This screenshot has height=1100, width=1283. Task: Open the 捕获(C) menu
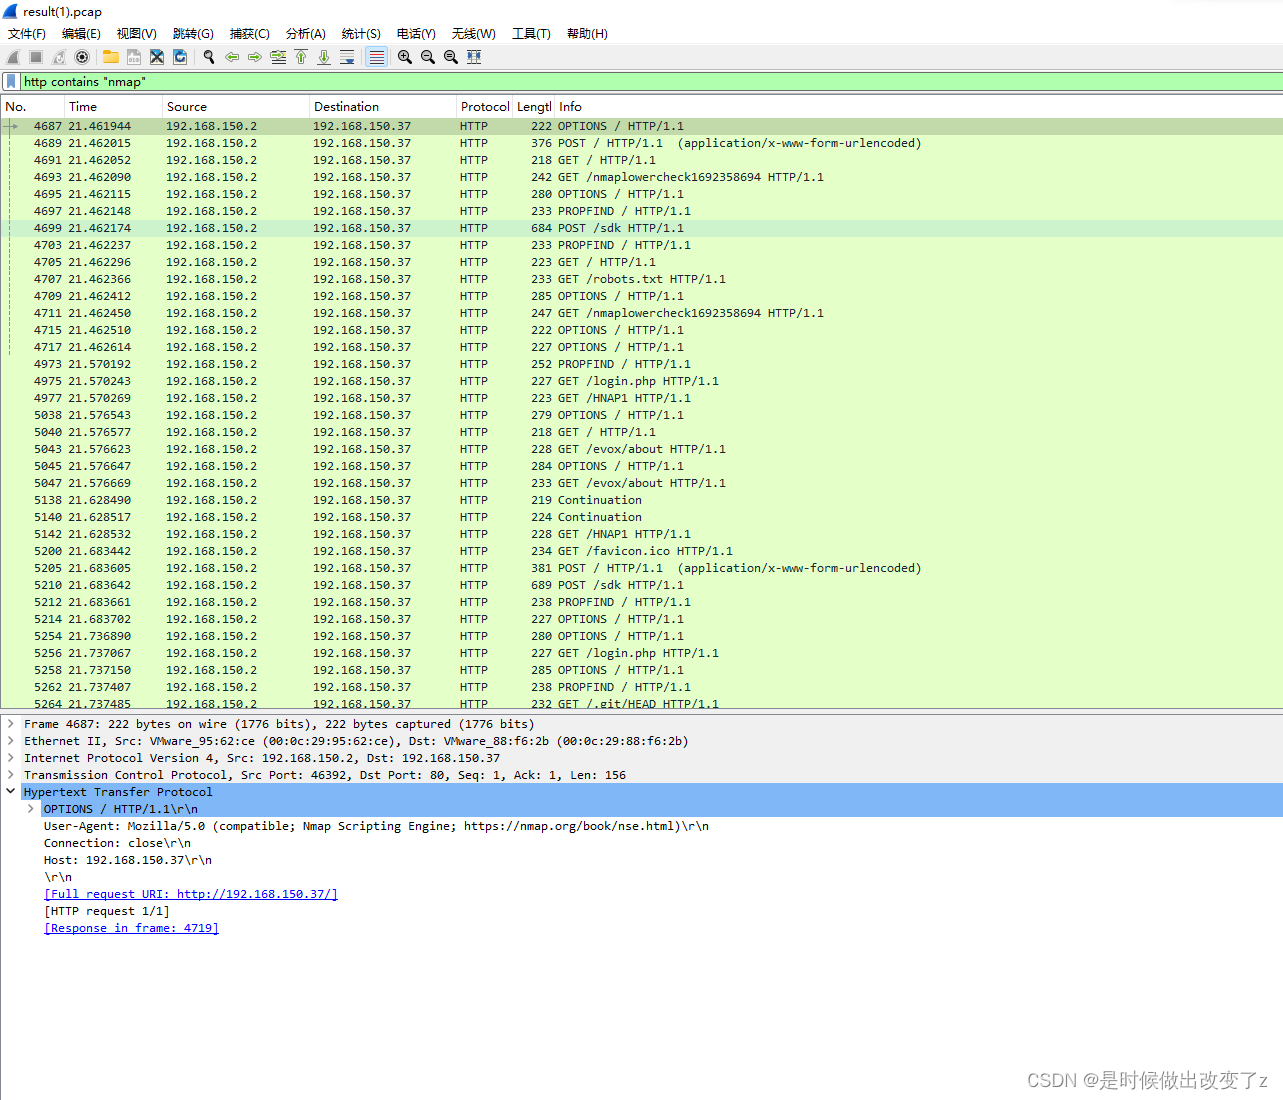coord(250,34)
